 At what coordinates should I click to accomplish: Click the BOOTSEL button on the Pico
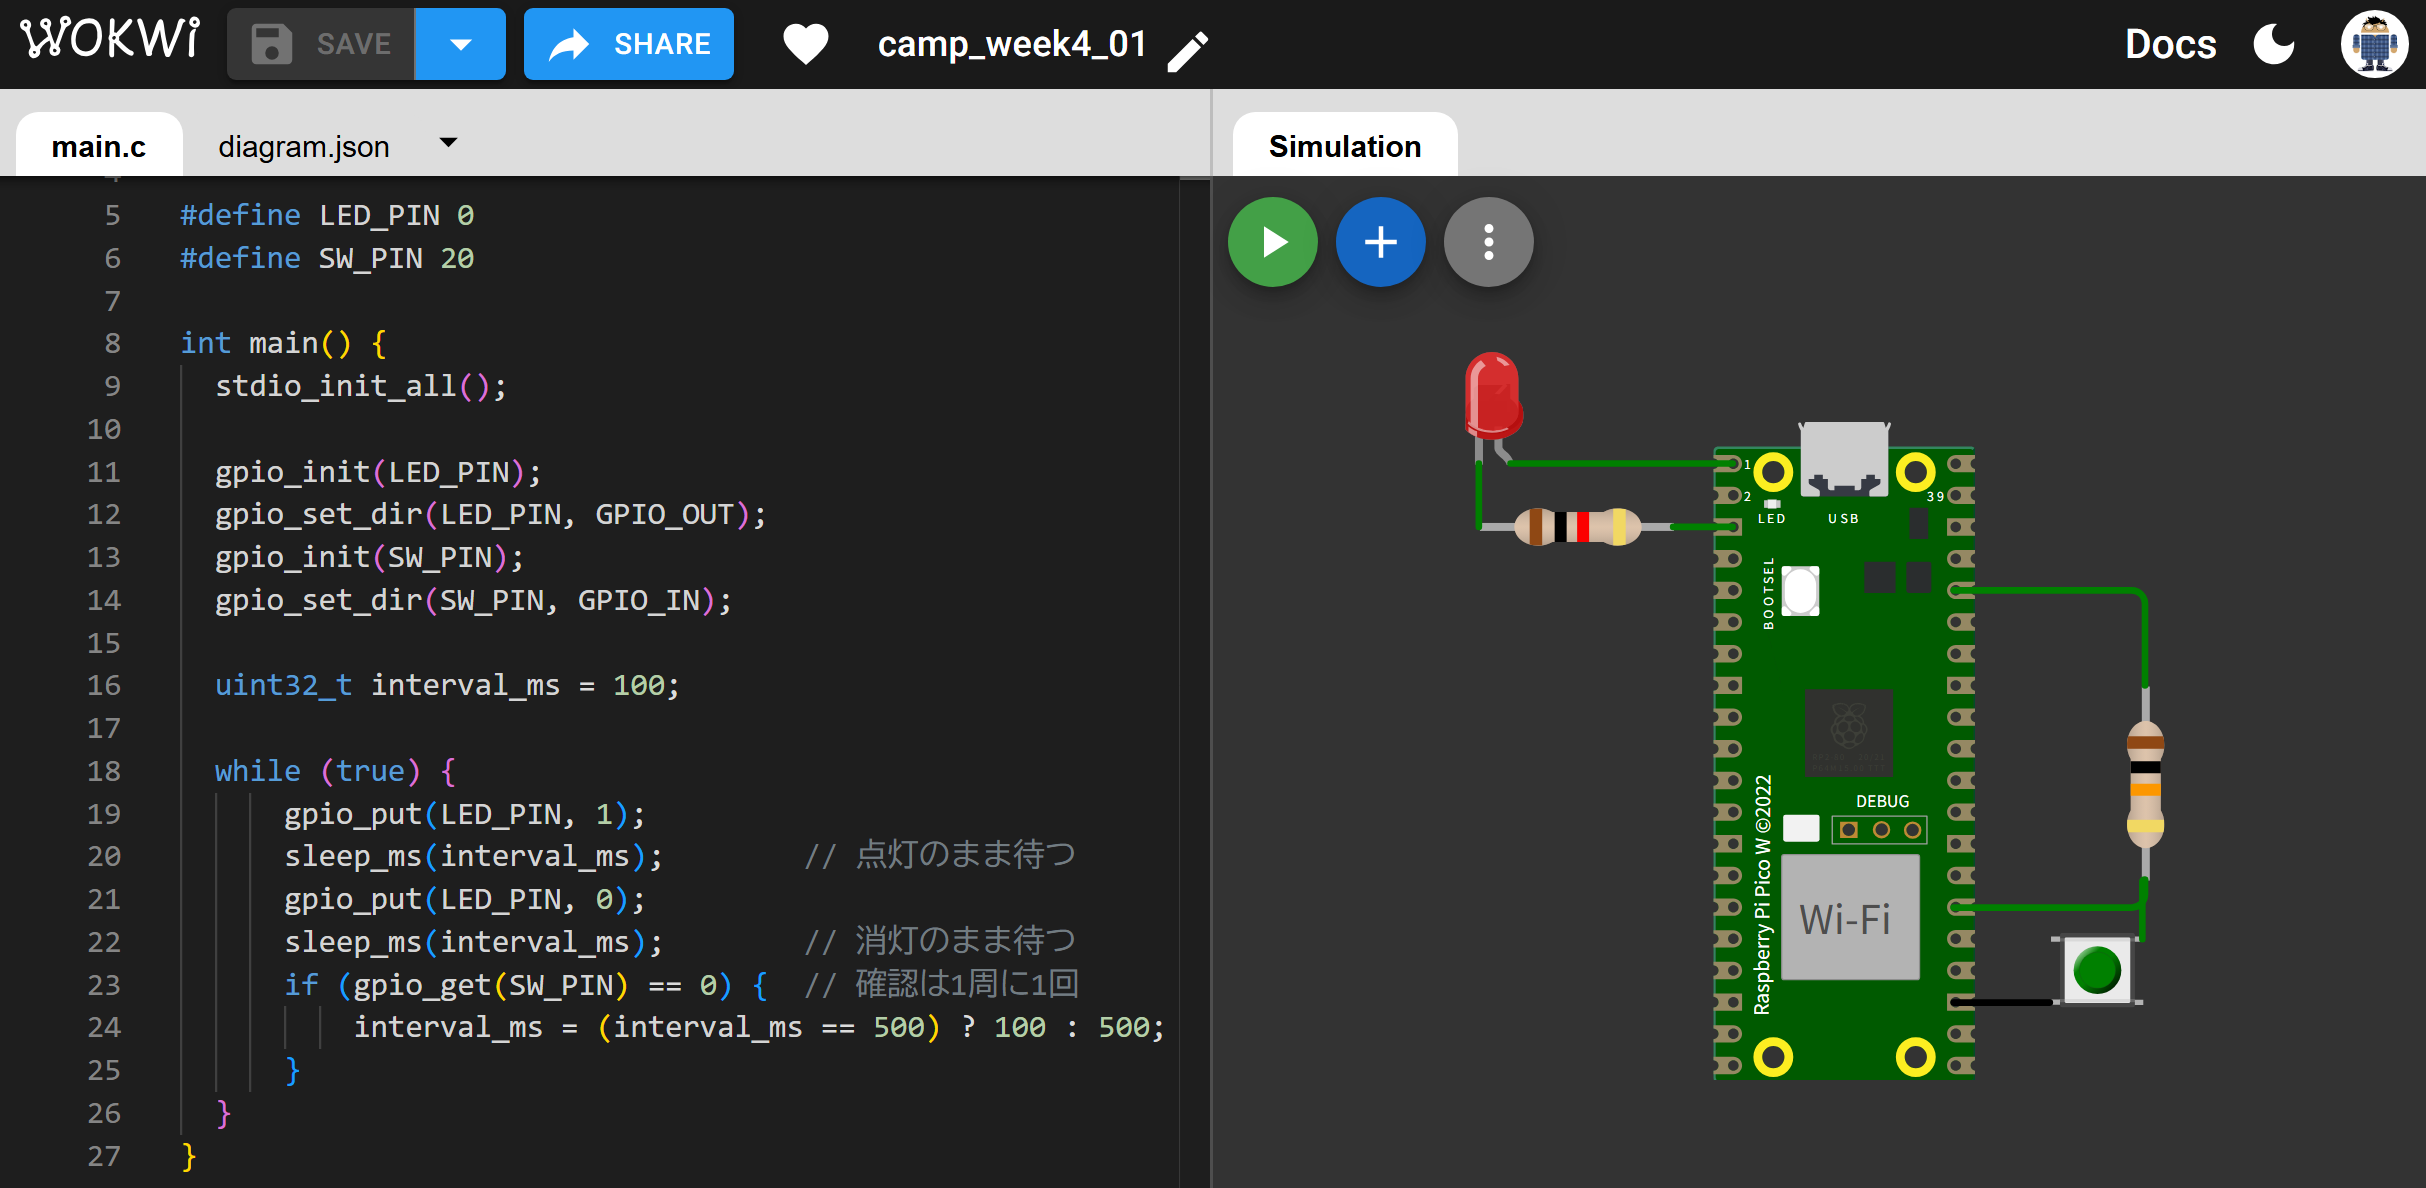pos(1800,591)
